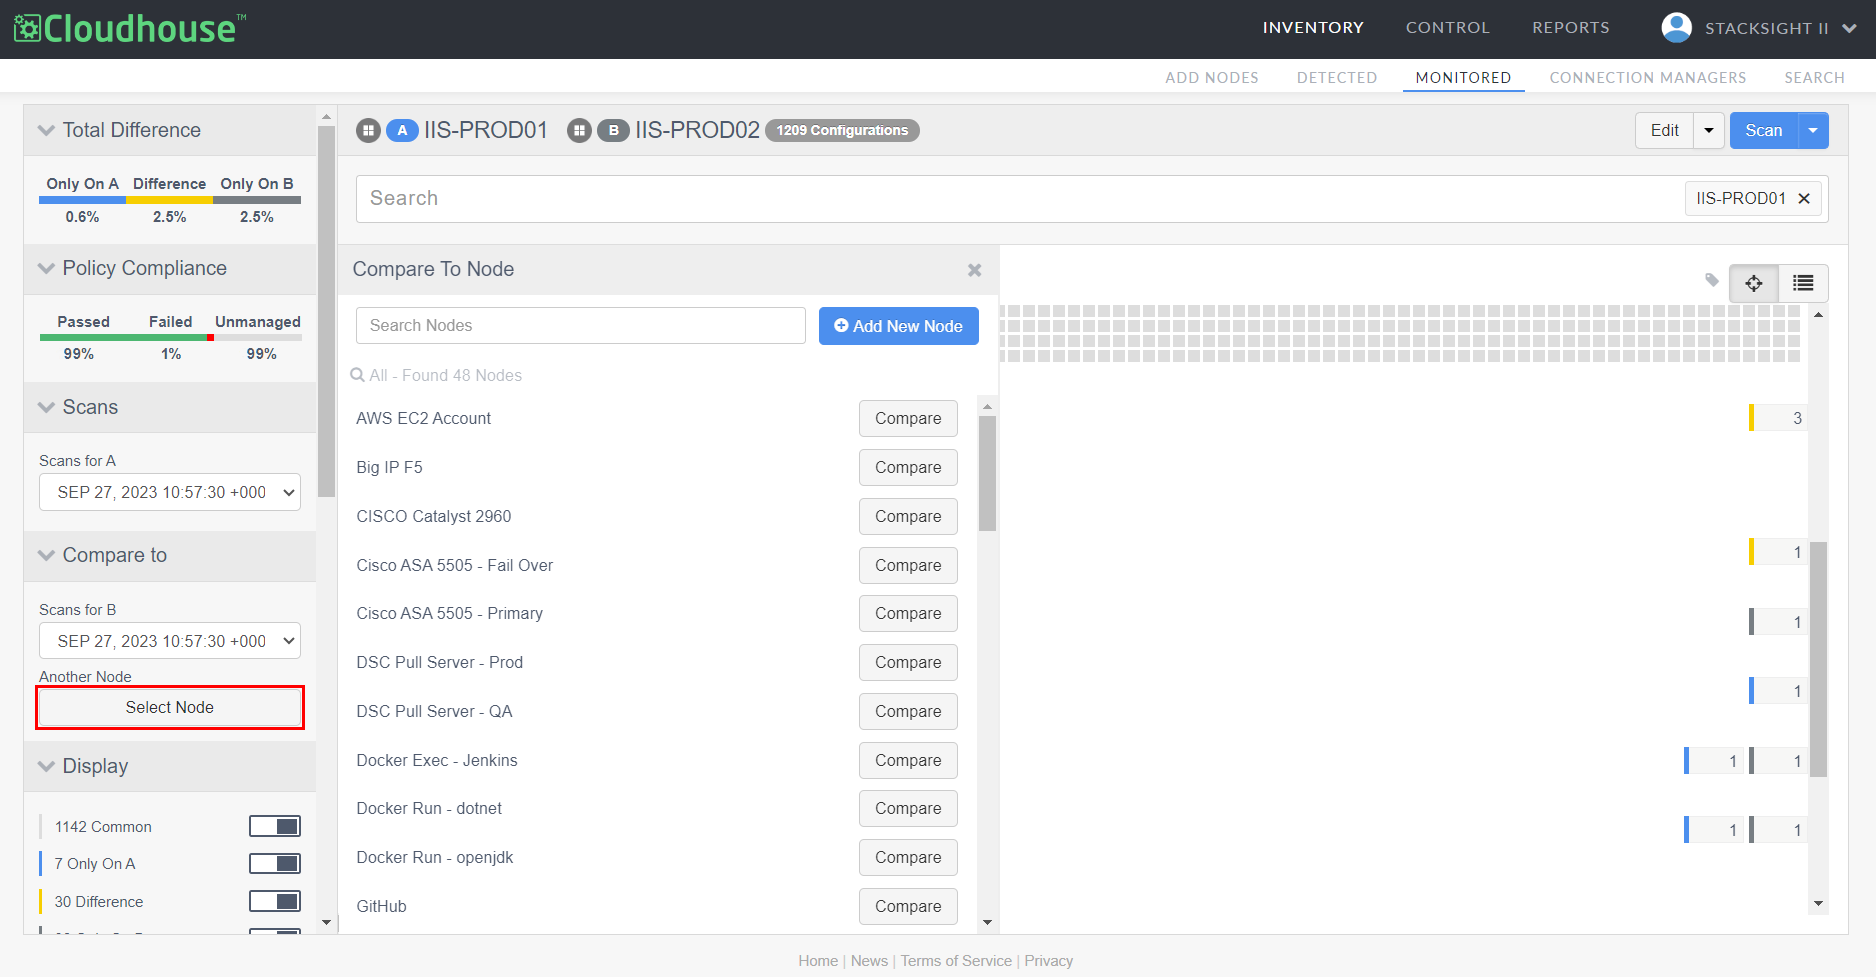
Task: Compare with Cisco ASA 5505 - Fail Over
Action: 908,565
